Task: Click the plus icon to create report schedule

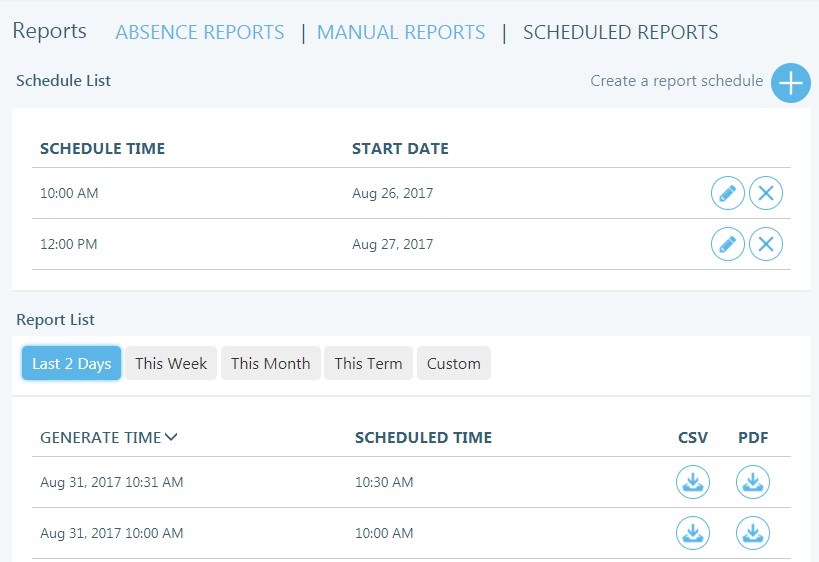Action: point(790,82)
